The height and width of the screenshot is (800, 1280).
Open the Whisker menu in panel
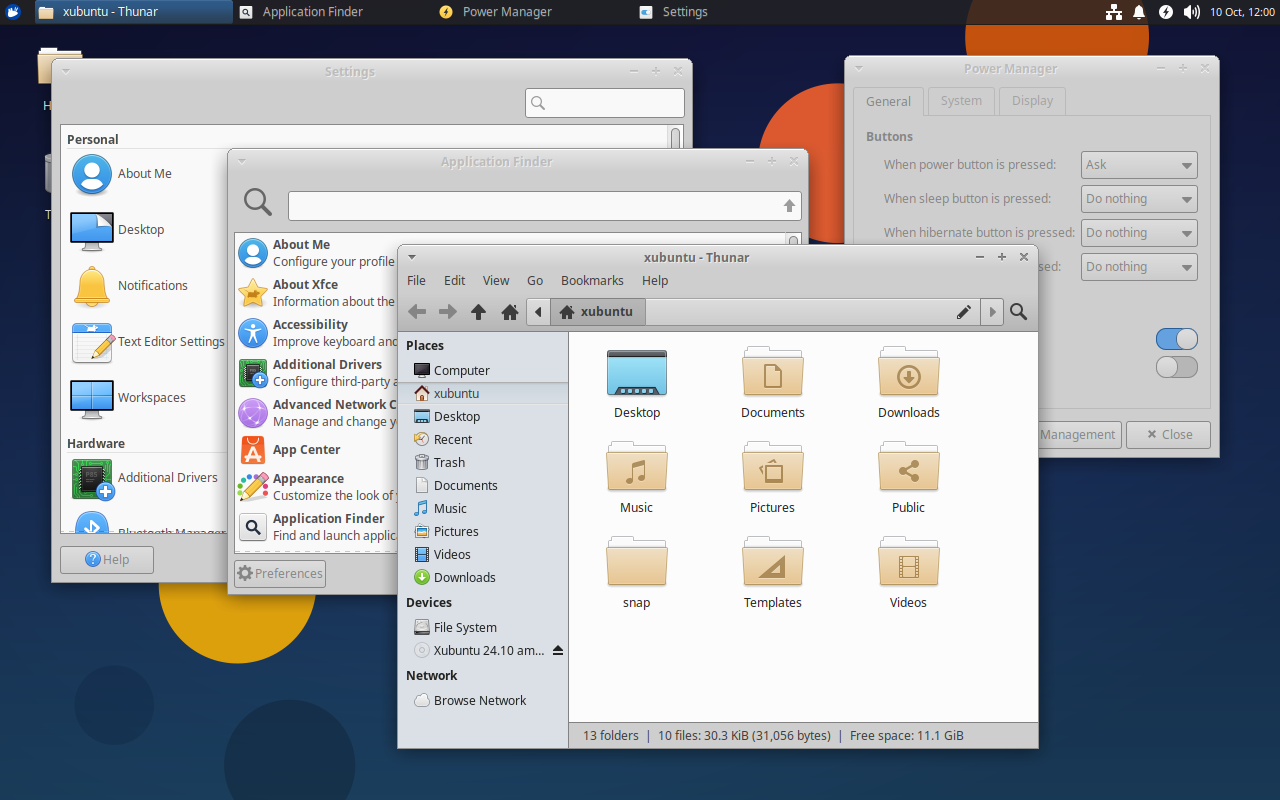coord(13,12)
